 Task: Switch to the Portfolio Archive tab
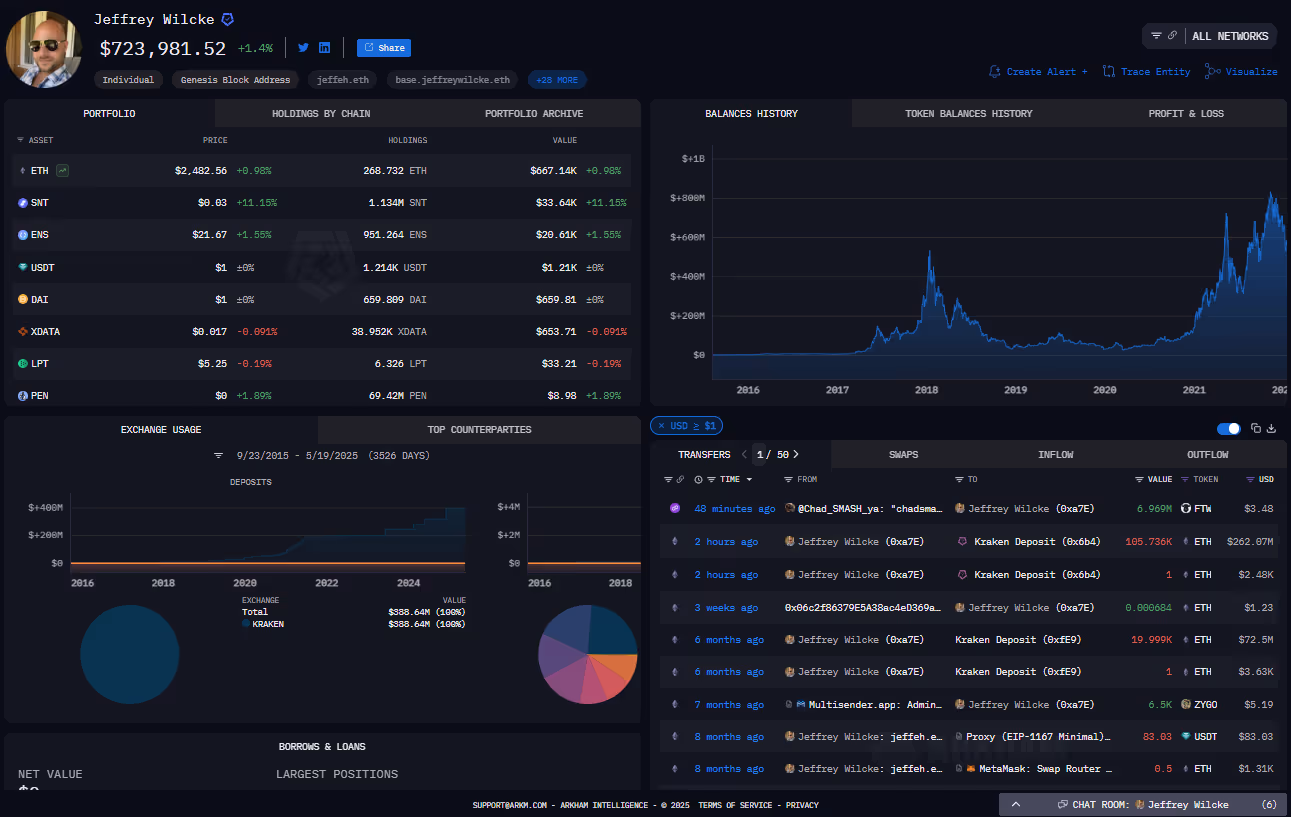point(534,113)
